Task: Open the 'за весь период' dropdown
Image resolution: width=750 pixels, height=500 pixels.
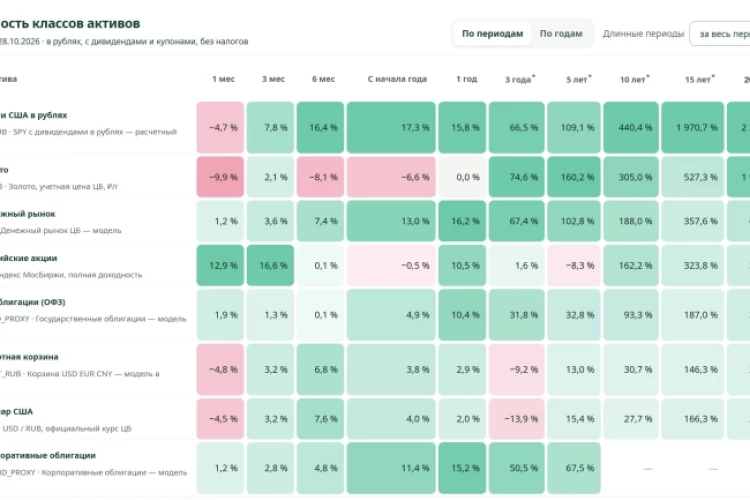Action: click(720, 34)
